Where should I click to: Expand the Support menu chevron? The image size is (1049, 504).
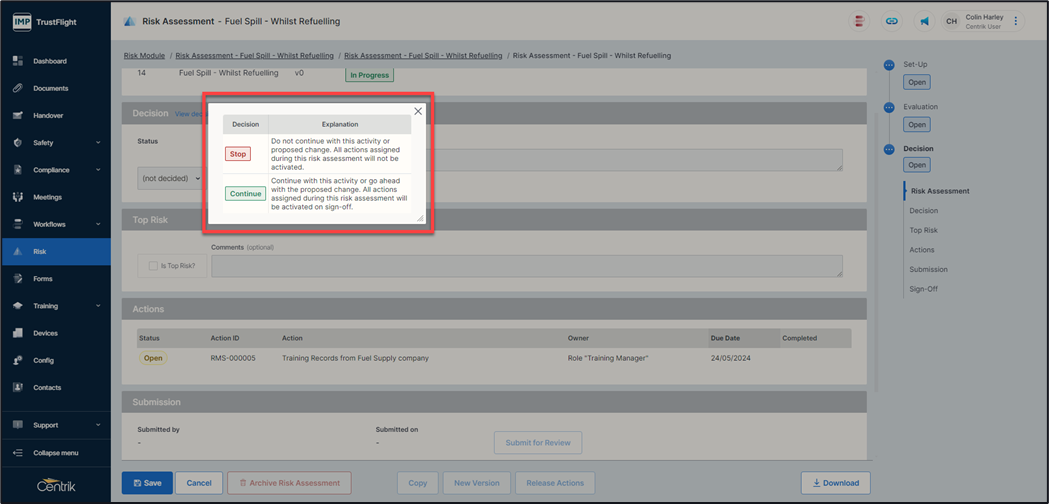[98, 425]
